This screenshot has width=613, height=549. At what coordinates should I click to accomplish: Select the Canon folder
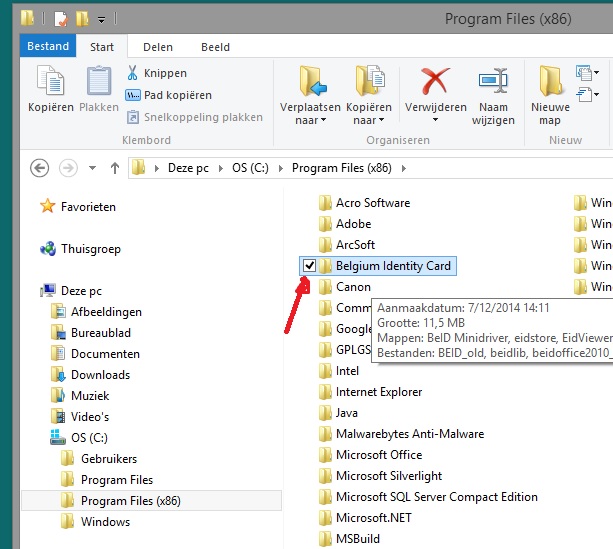pyautogui.click(x=353, y=287)
